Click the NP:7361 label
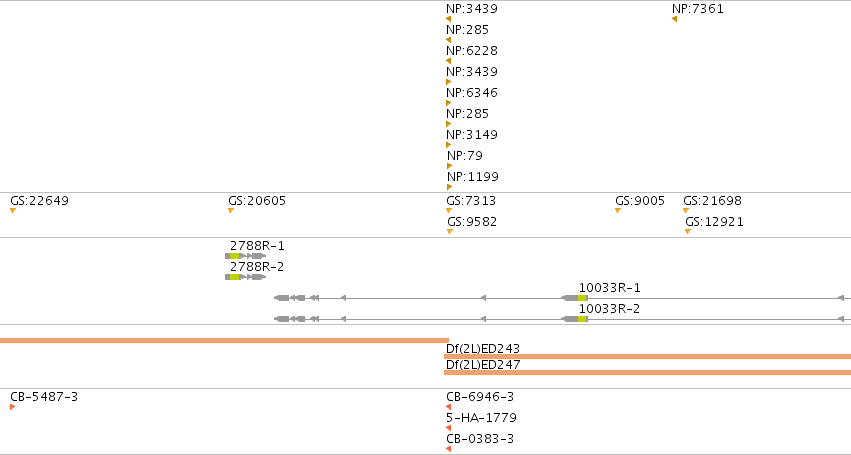Image resolution: width=851 pixels, height=455 pixels. pos(698,9)
